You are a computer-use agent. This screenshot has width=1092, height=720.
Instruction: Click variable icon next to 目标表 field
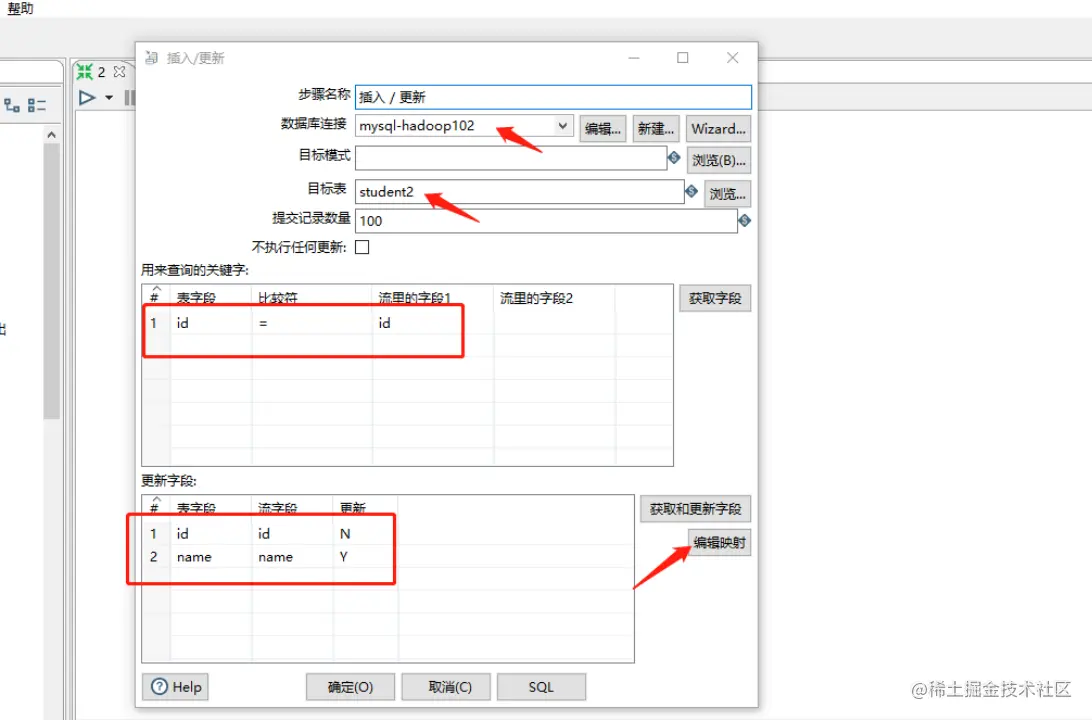tap(691, 191)
